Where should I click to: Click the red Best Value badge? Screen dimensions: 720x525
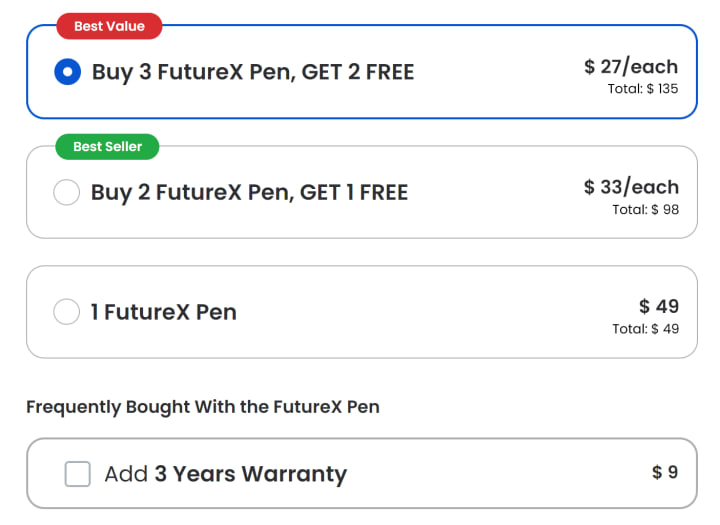click(109, 26)
